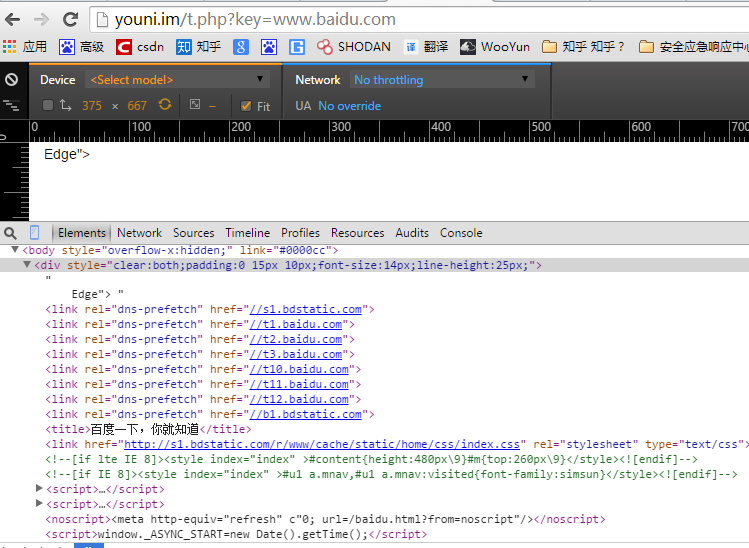Uncheck the Fit checkbox
The image size is (749, 548).
[x=246, y=106]
